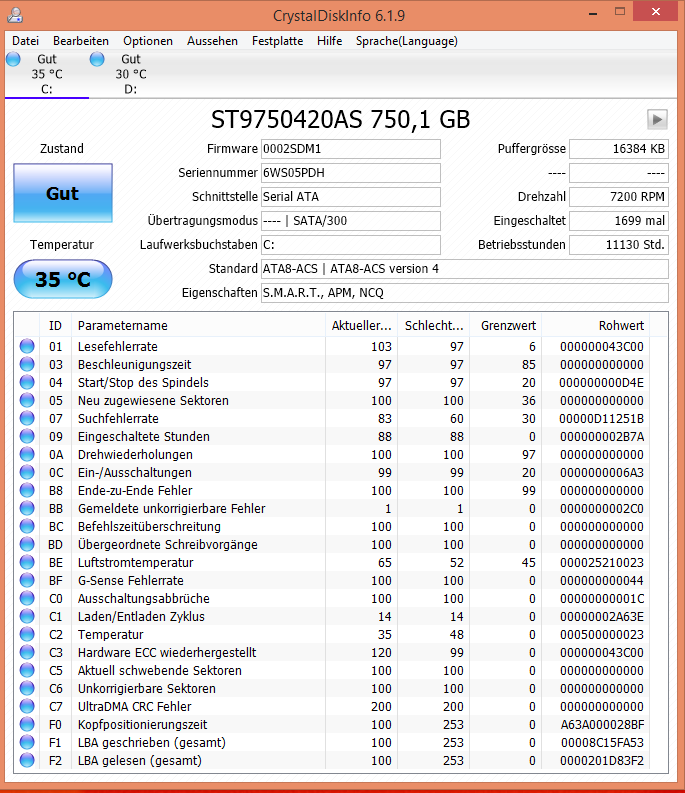Click status orb for UltraDMA CRC Fehler
This screenshot has width=685, height=793.
pos(27,707)
